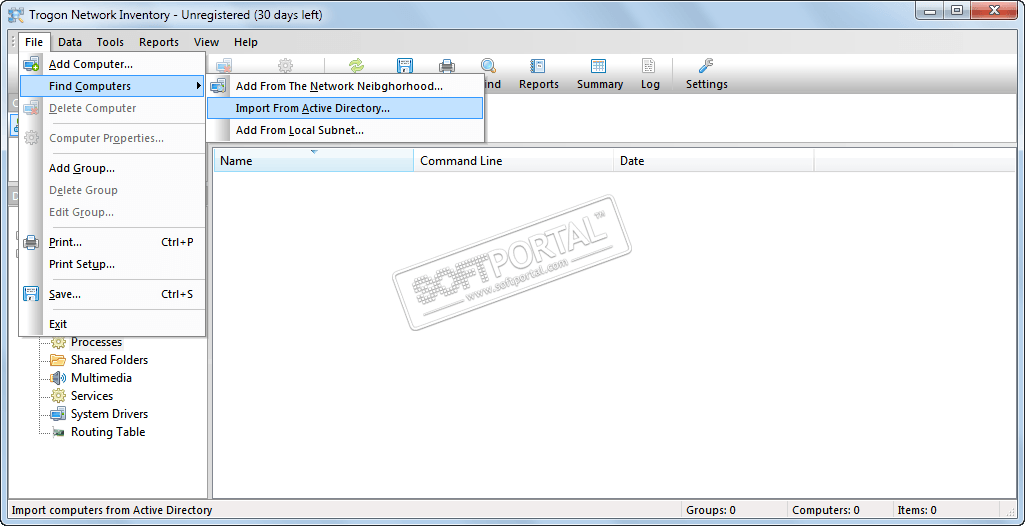Click the Services gear icon in the tree
This screenshot has height=526, width=1025.
click(x=59, y=396)
